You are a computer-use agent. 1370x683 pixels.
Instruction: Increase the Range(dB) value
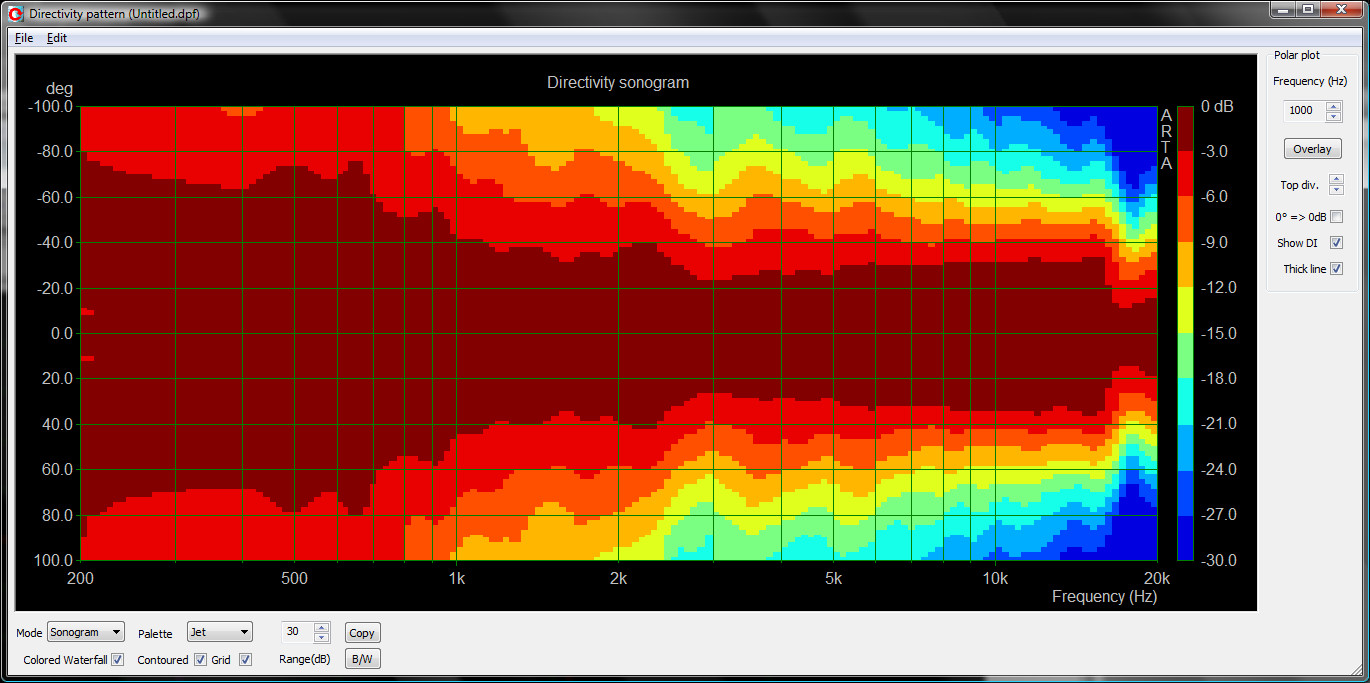click(x=321, y=628)
